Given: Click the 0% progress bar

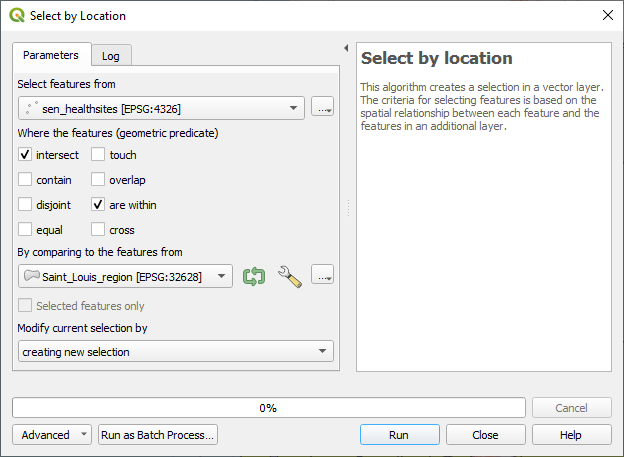Looking at the screenshot, I should (268, 408).
